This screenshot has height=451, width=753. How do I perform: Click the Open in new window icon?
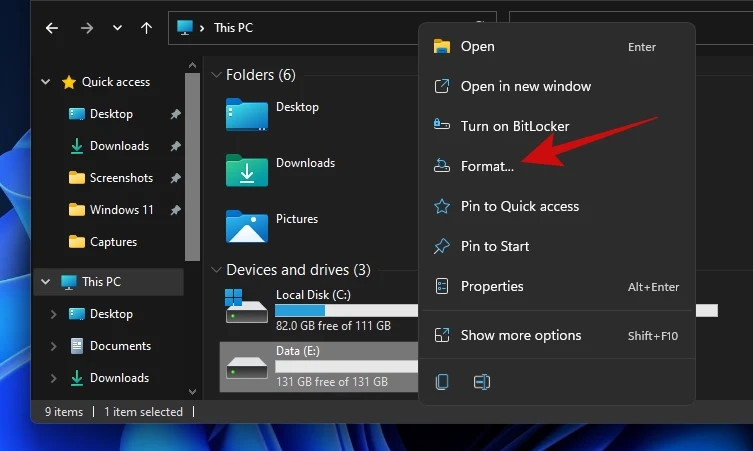coord(442,86)
